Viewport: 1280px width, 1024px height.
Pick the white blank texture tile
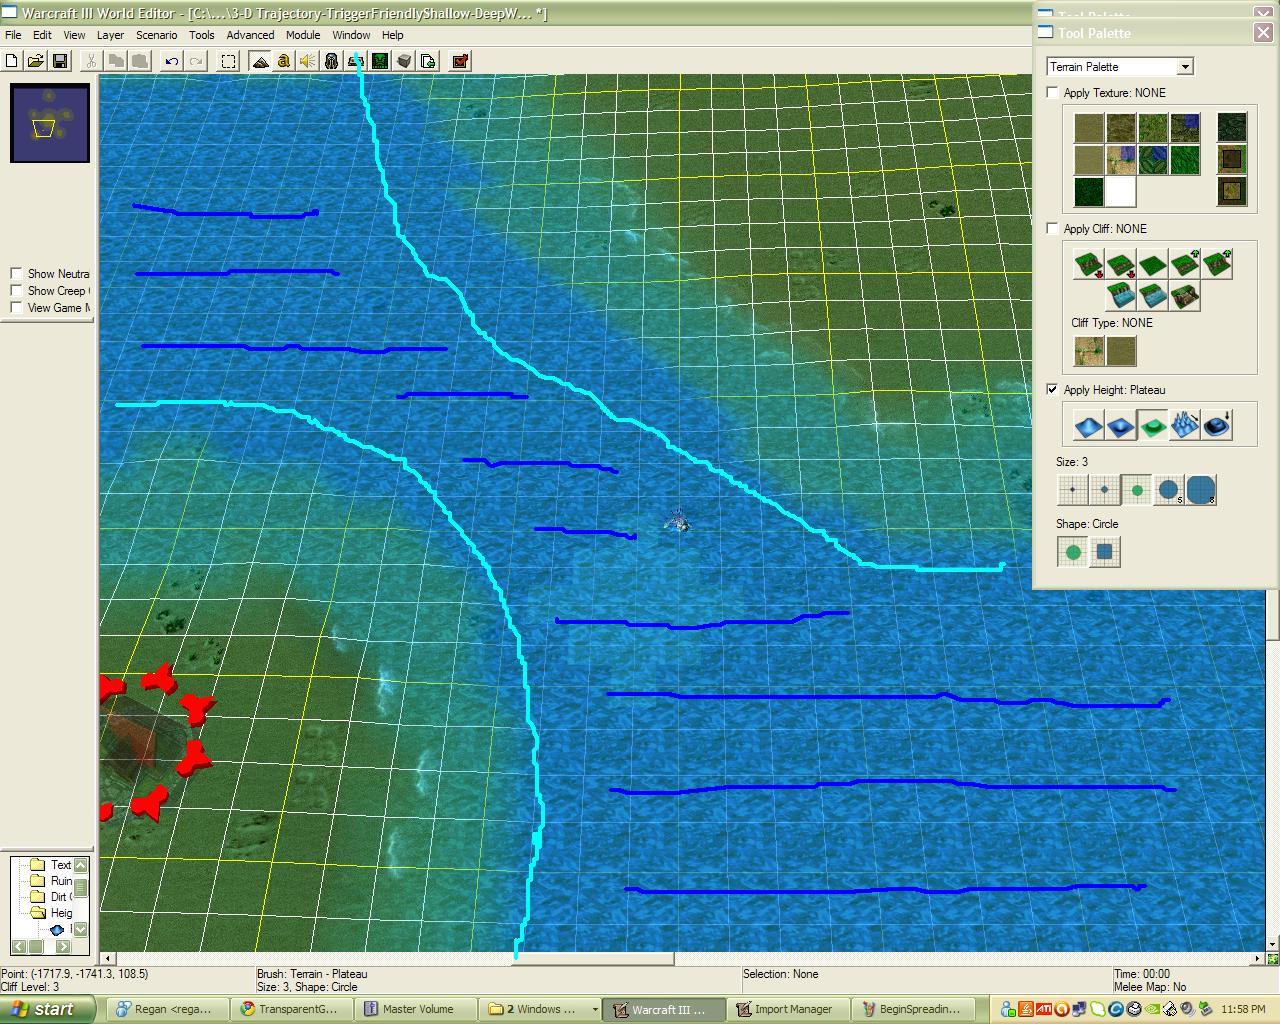[1120, 191]
